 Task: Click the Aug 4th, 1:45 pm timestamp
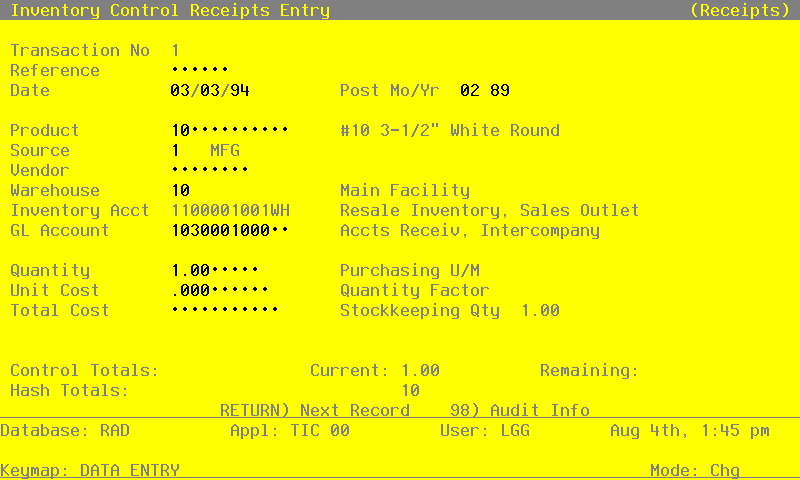[x=690, y=430]
